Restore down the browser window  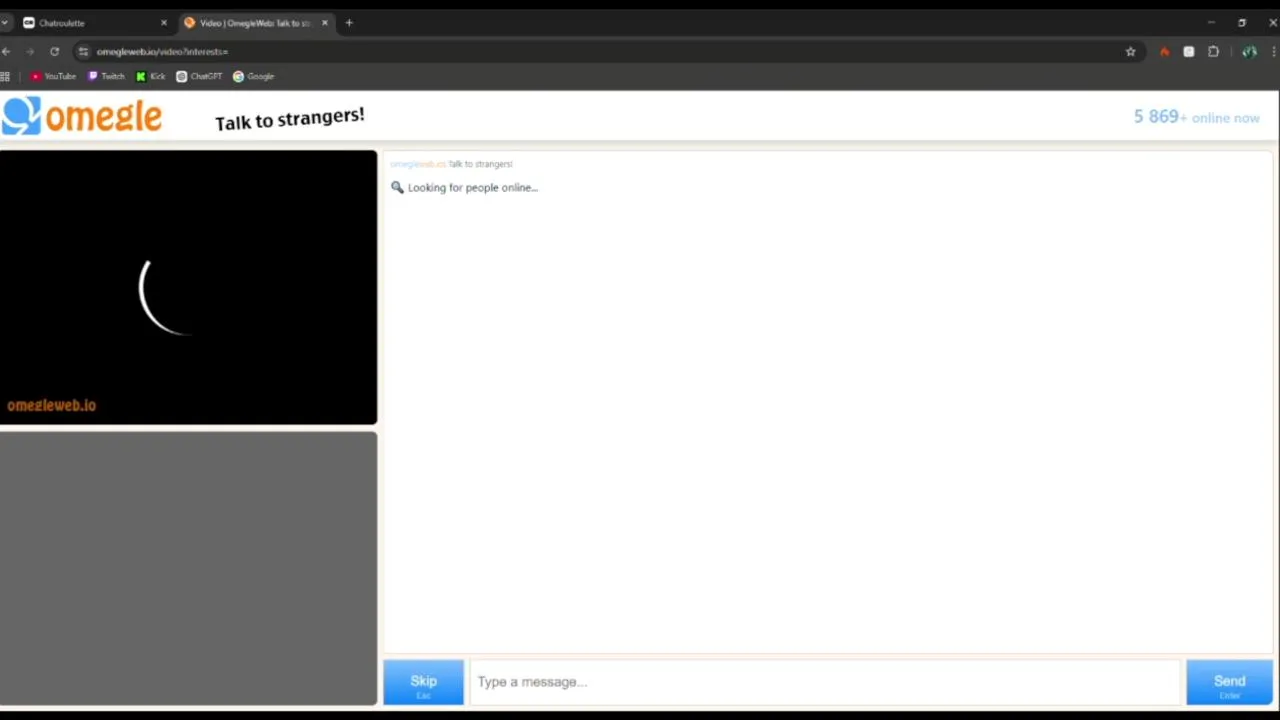1242,22
